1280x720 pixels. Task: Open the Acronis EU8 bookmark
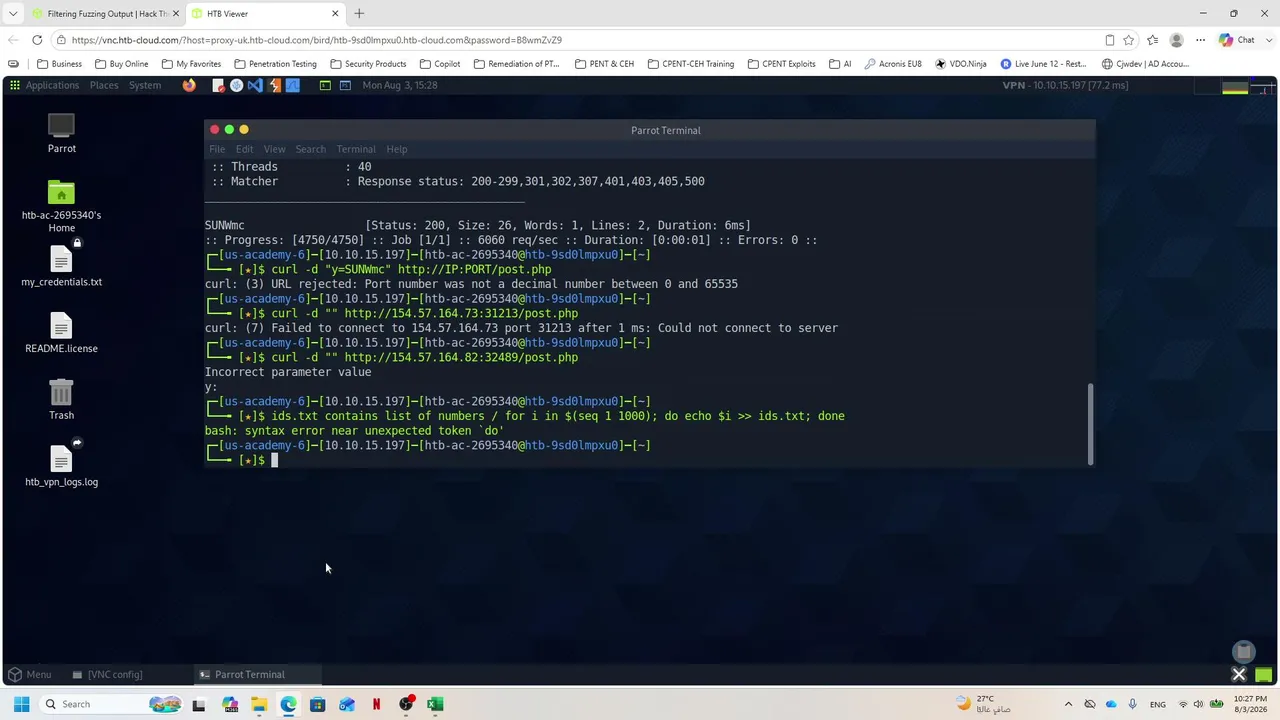(x=892, y=64)
